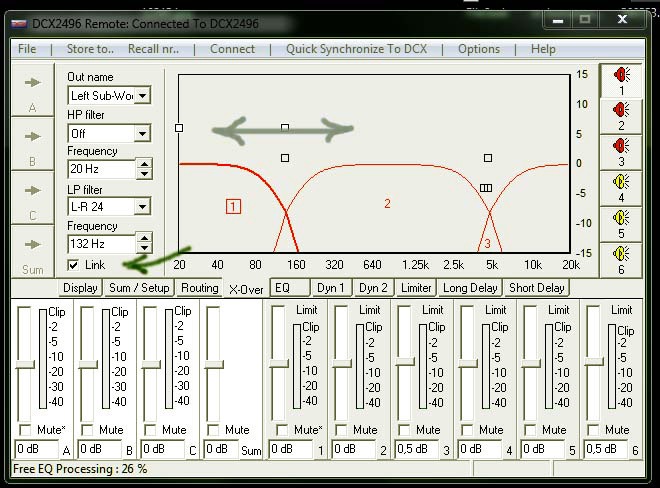660x488 pixels.
Task: Click Free EQ Processing status text
Action: click(x=80, y=469)
